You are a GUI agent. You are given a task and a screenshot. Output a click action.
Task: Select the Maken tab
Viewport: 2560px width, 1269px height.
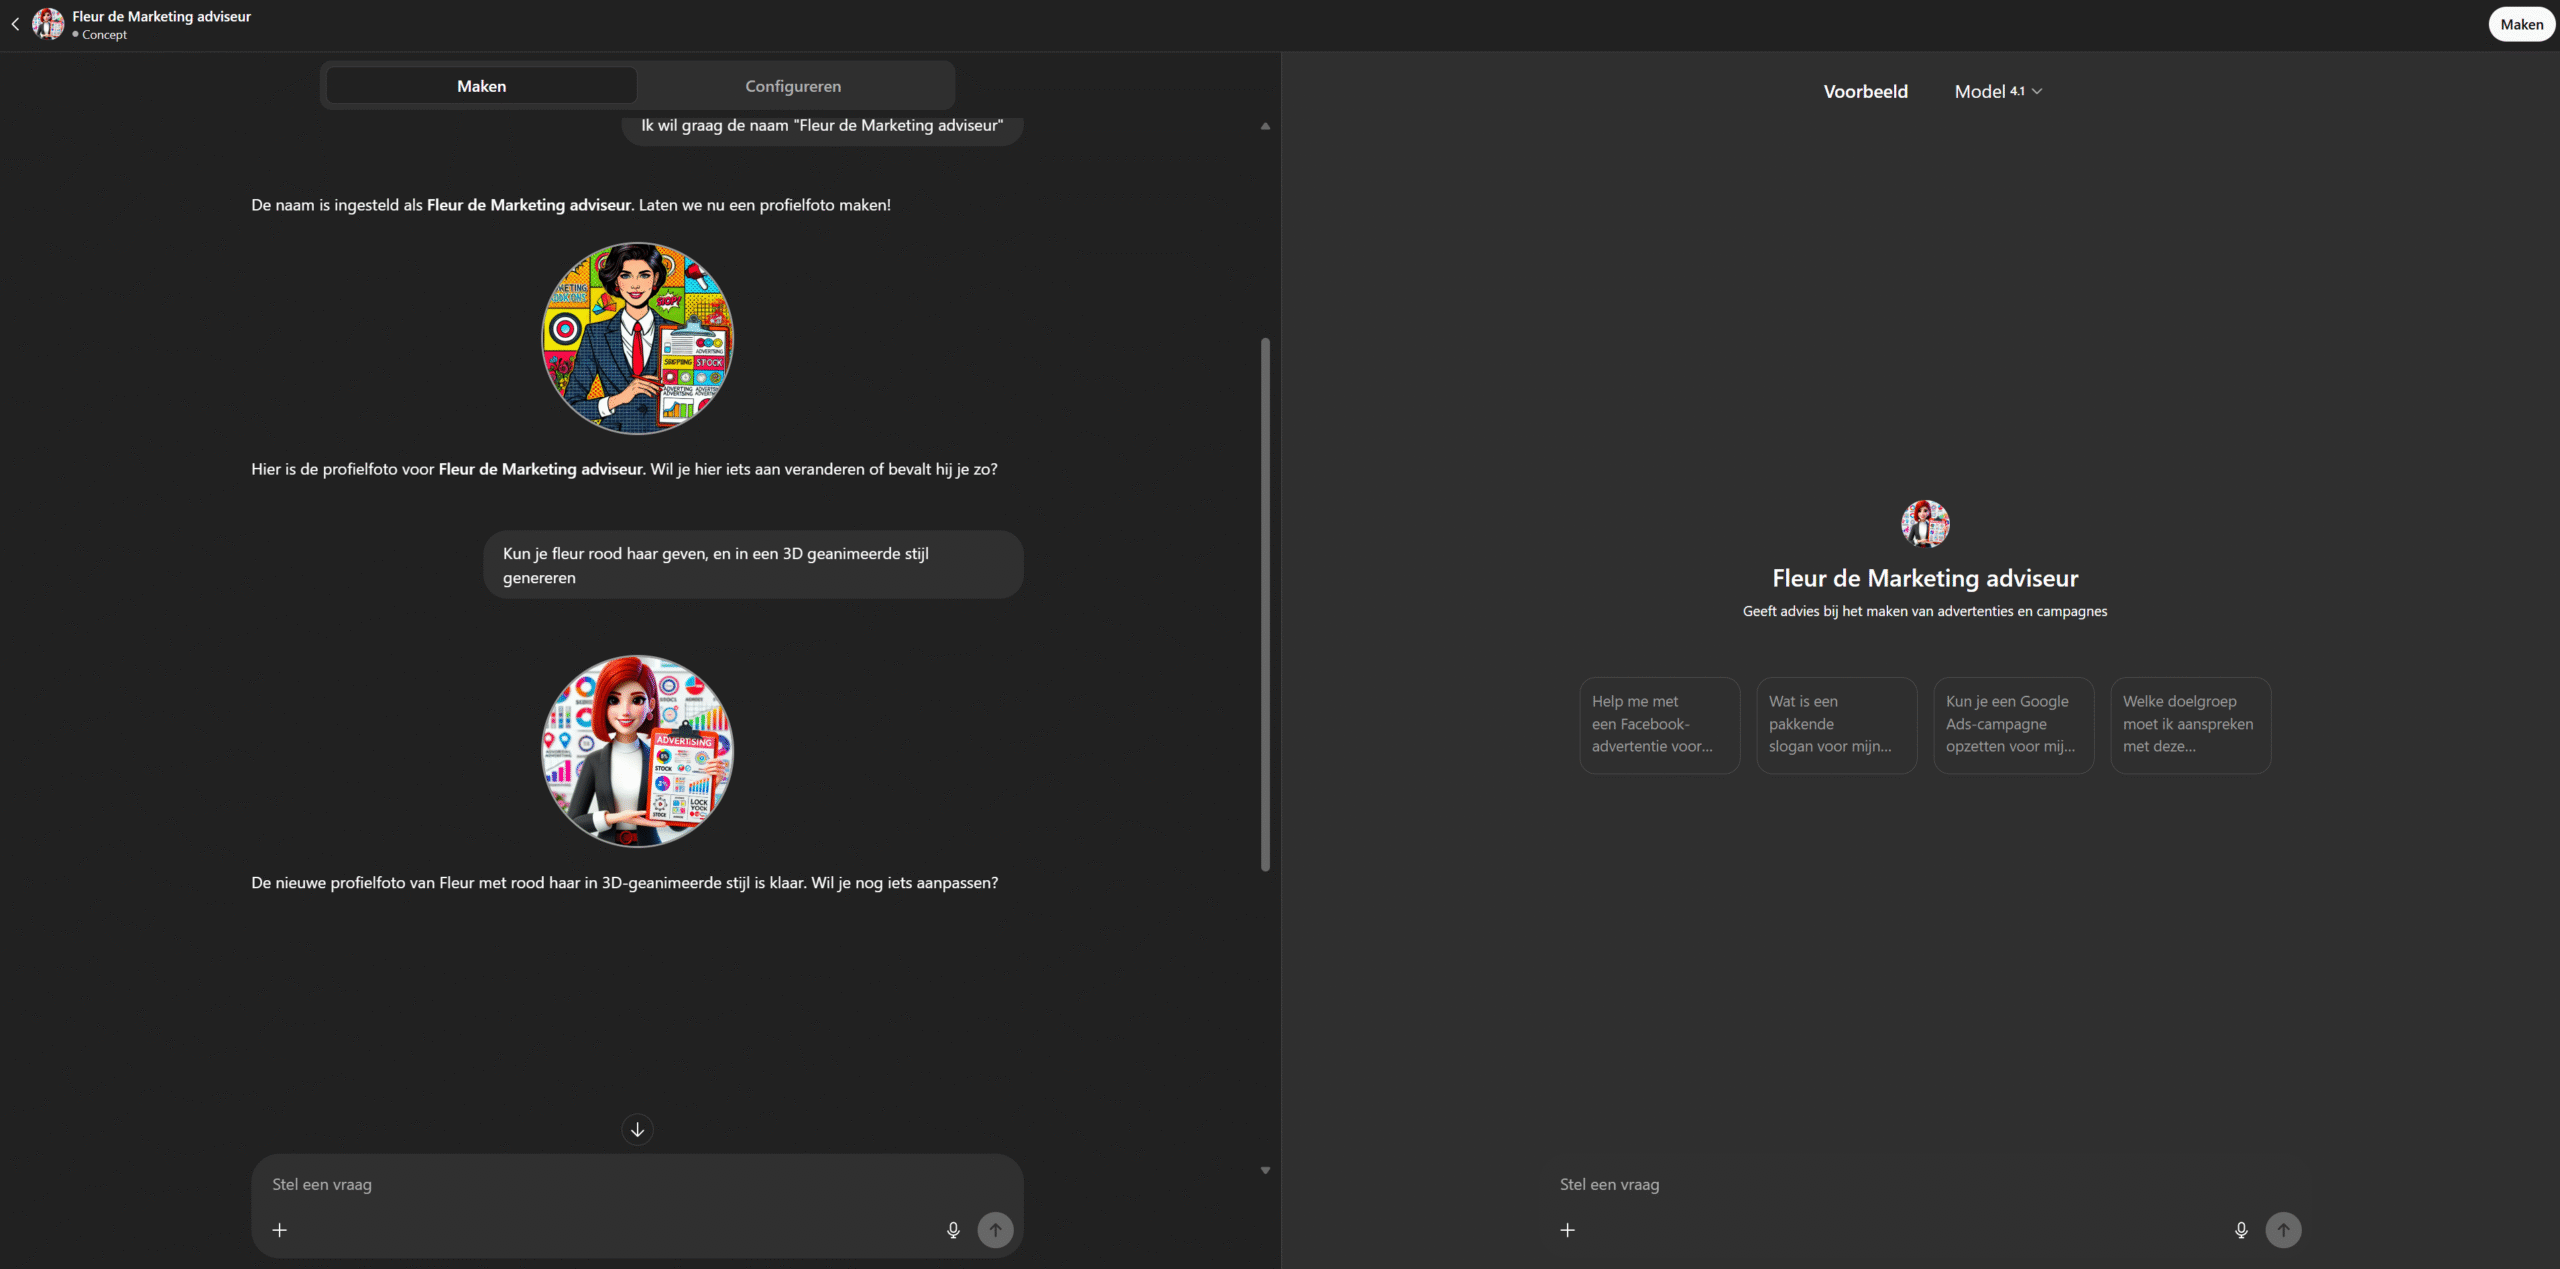[481, 86]
